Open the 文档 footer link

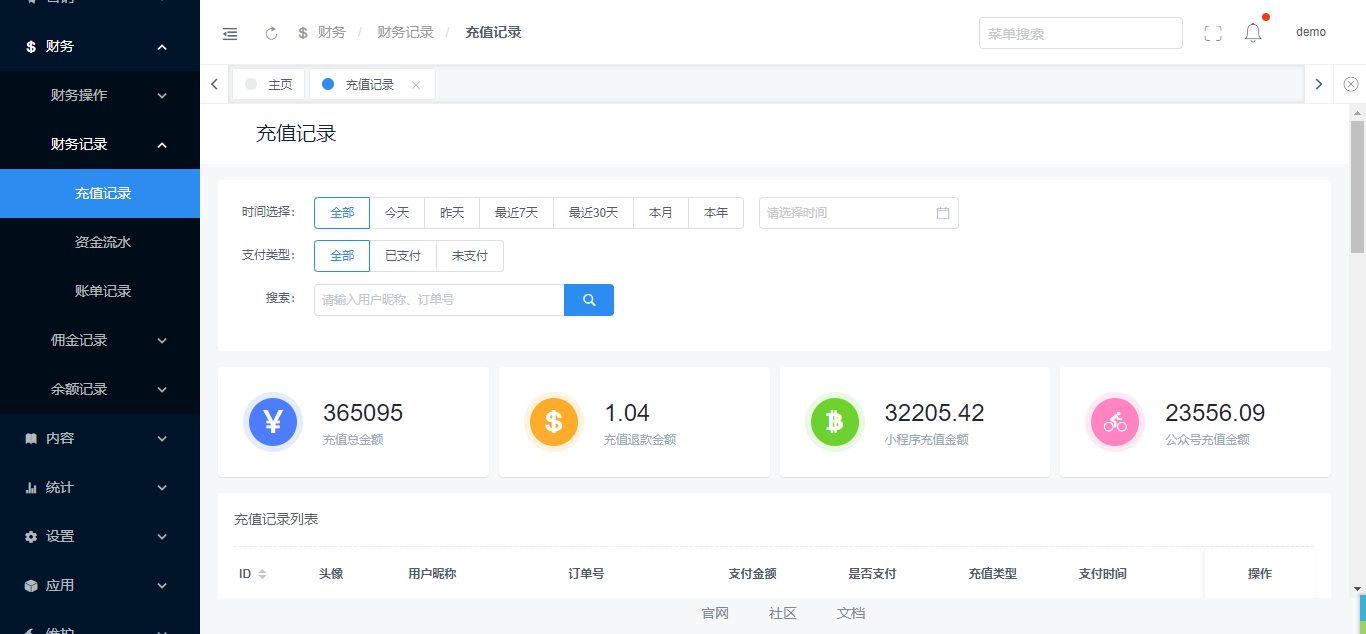[x=851, y=613]
